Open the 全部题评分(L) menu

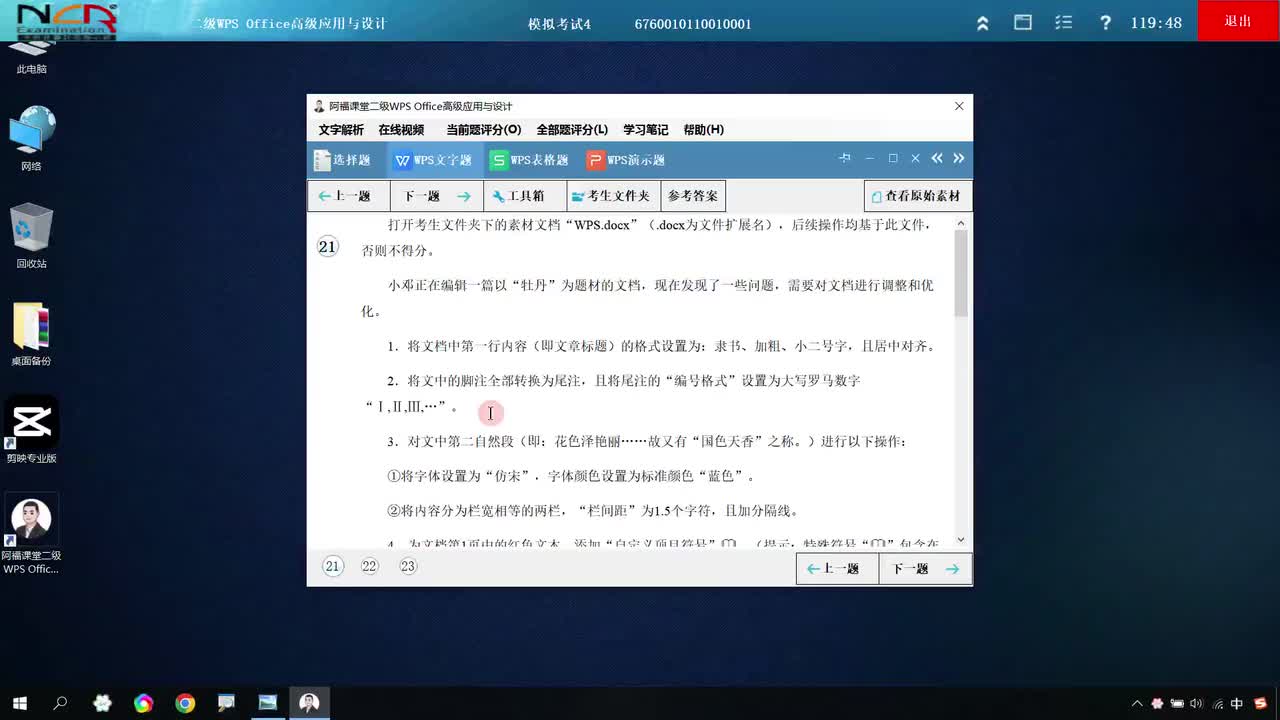click(572, 130)
